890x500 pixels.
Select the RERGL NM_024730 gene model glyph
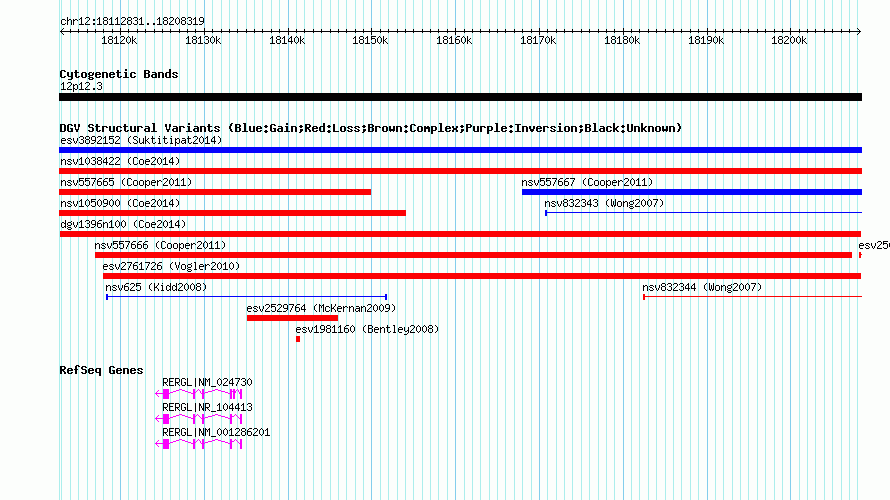click(x=199, y=394)
